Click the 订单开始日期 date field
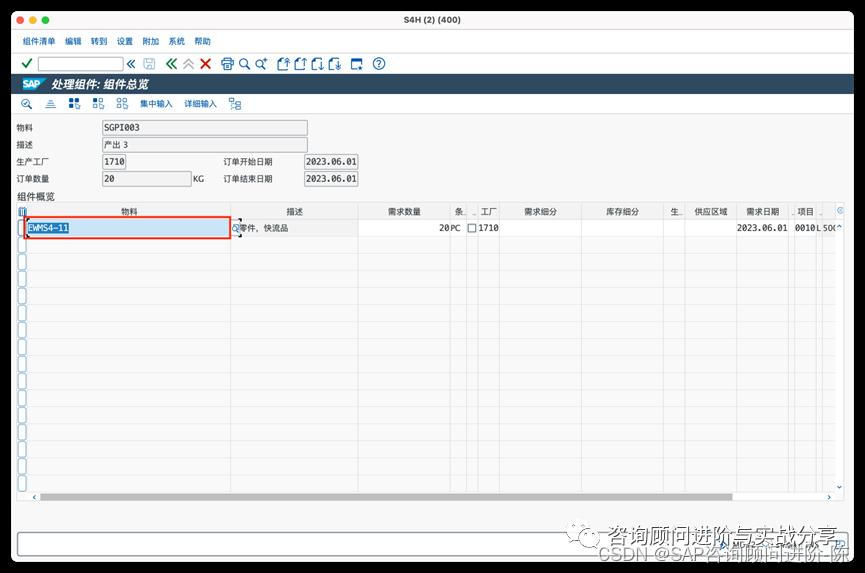The width and height of the screenshot is (865, 573). 331,162
